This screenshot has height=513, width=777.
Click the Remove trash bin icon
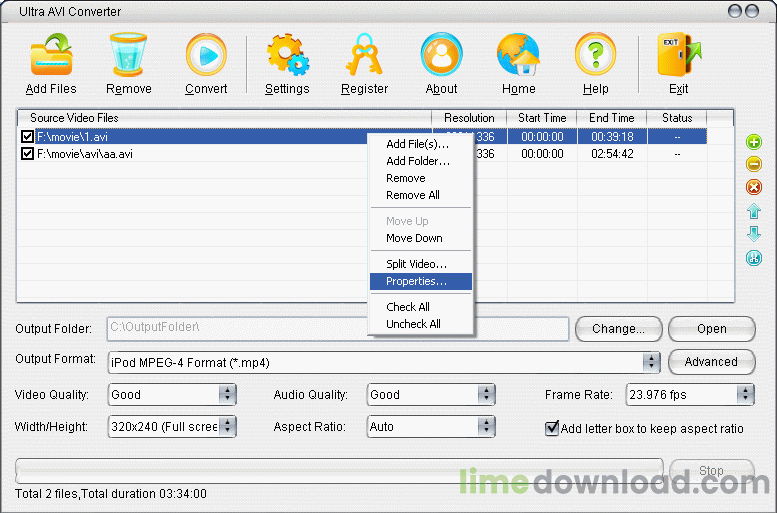pos(128,56)
